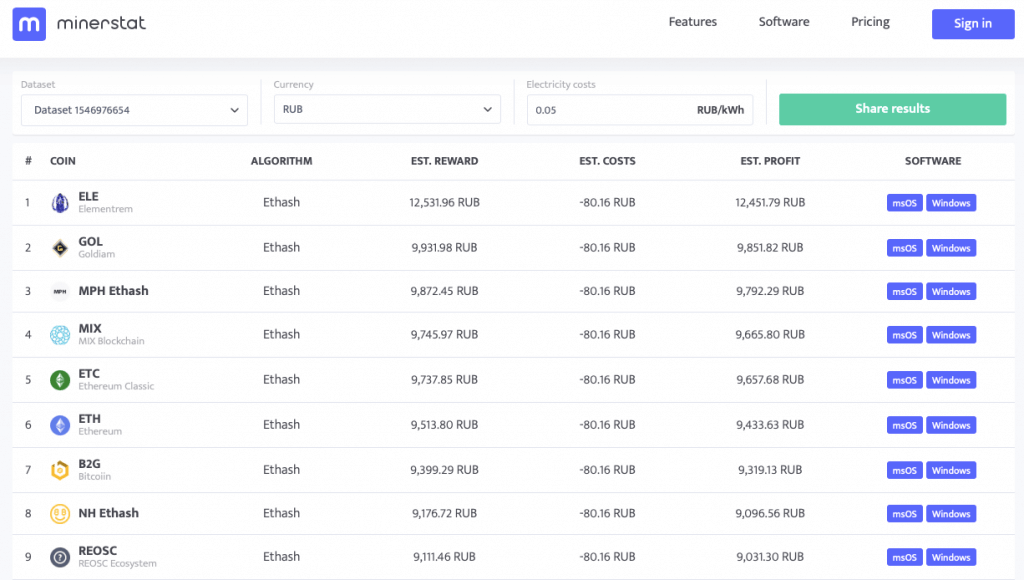Open the Pricing page
The image size is (1024, 580).
870,21
